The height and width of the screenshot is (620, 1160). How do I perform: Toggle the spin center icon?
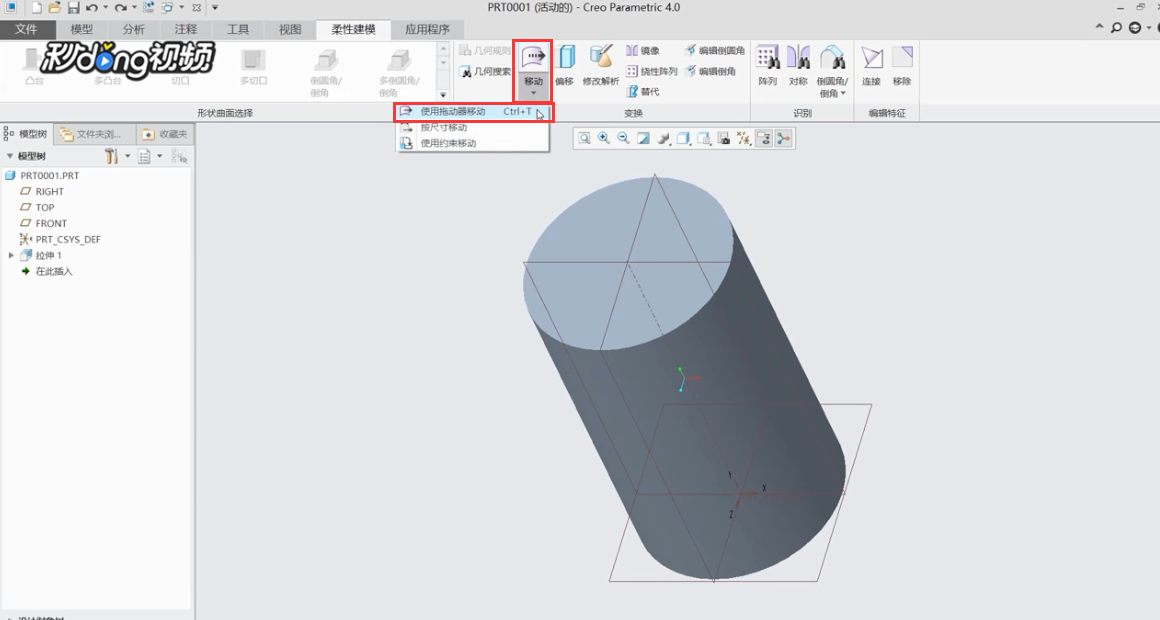click(783, 138)
